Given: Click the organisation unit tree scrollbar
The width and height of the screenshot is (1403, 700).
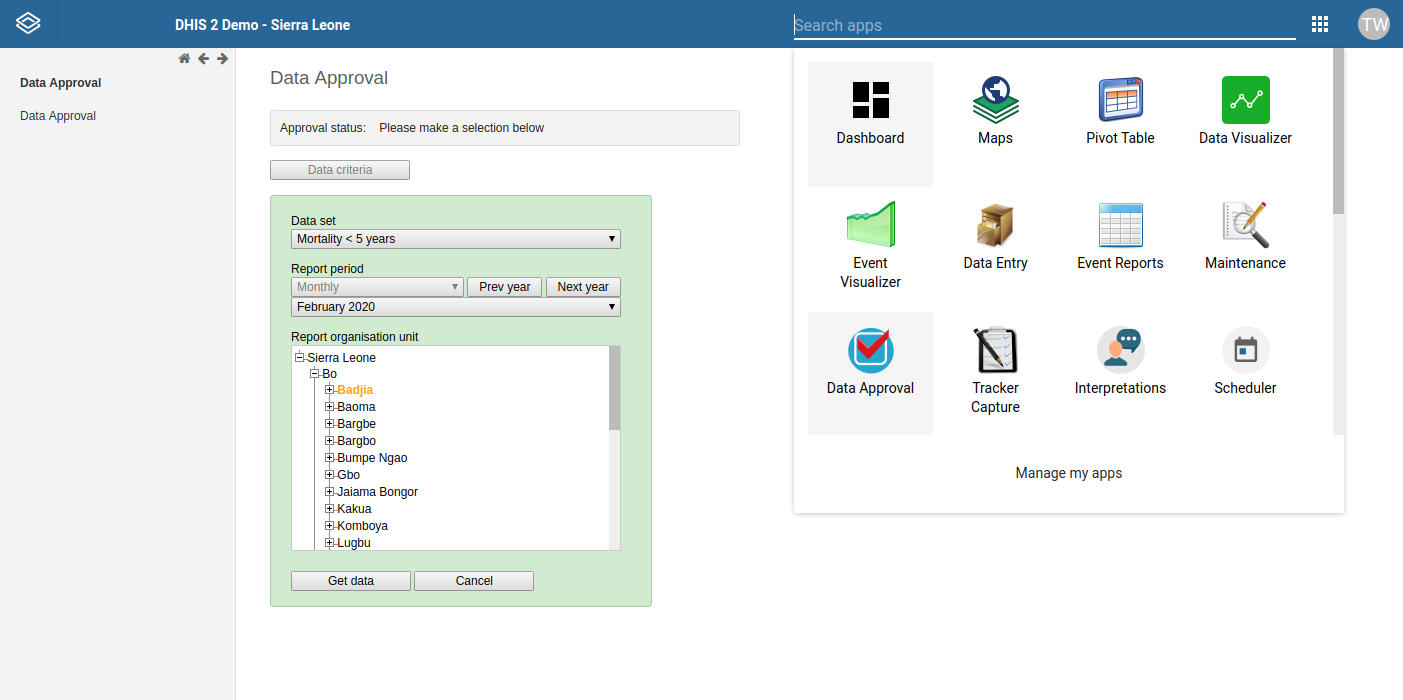Looking at the screenshot, I should pos(615,388).
